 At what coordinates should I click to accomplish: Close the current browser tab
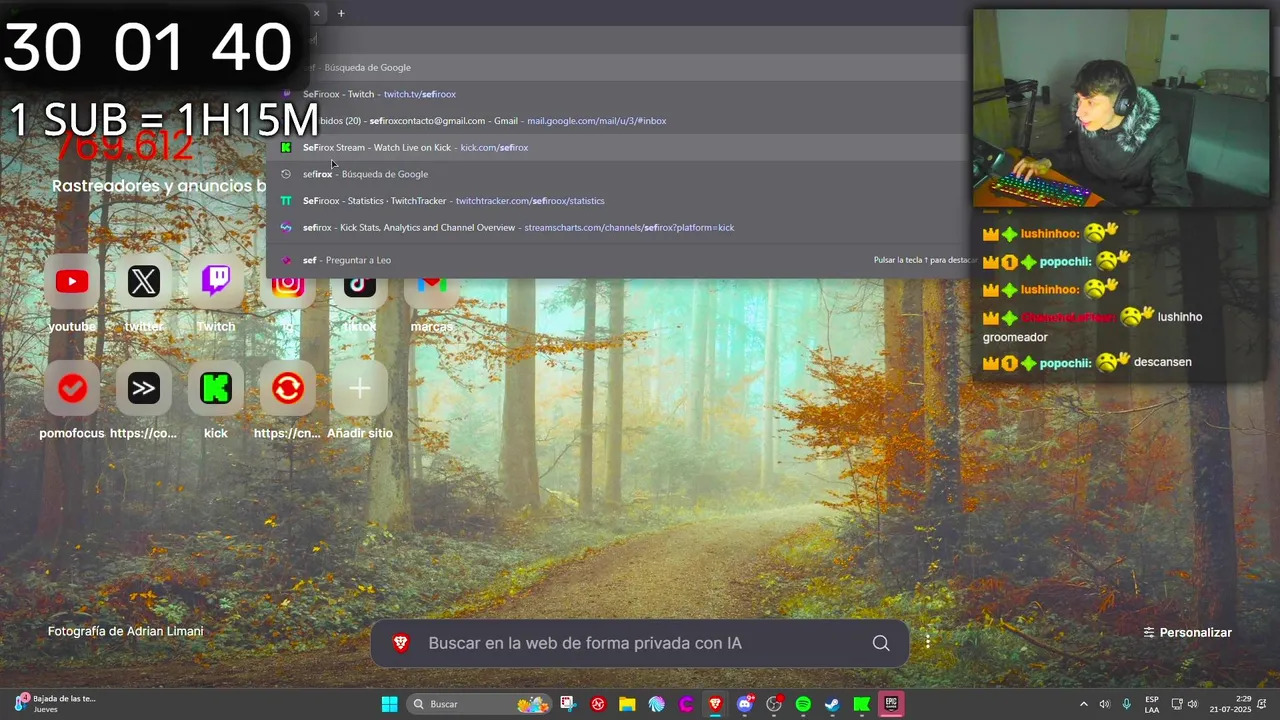[316, 13]
